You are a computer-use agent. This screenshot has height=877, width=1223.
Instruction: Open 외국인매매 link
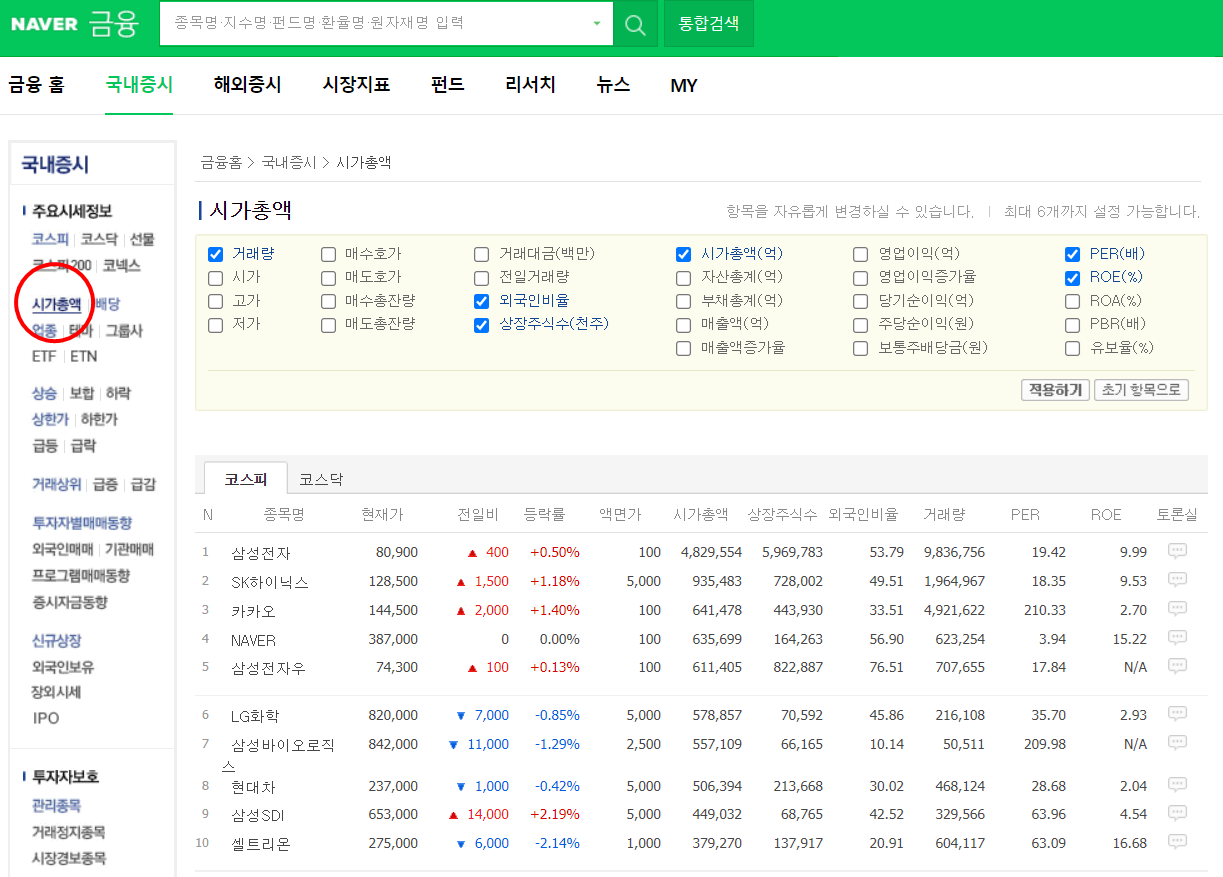pyautogui.click(x=62, y=549)
